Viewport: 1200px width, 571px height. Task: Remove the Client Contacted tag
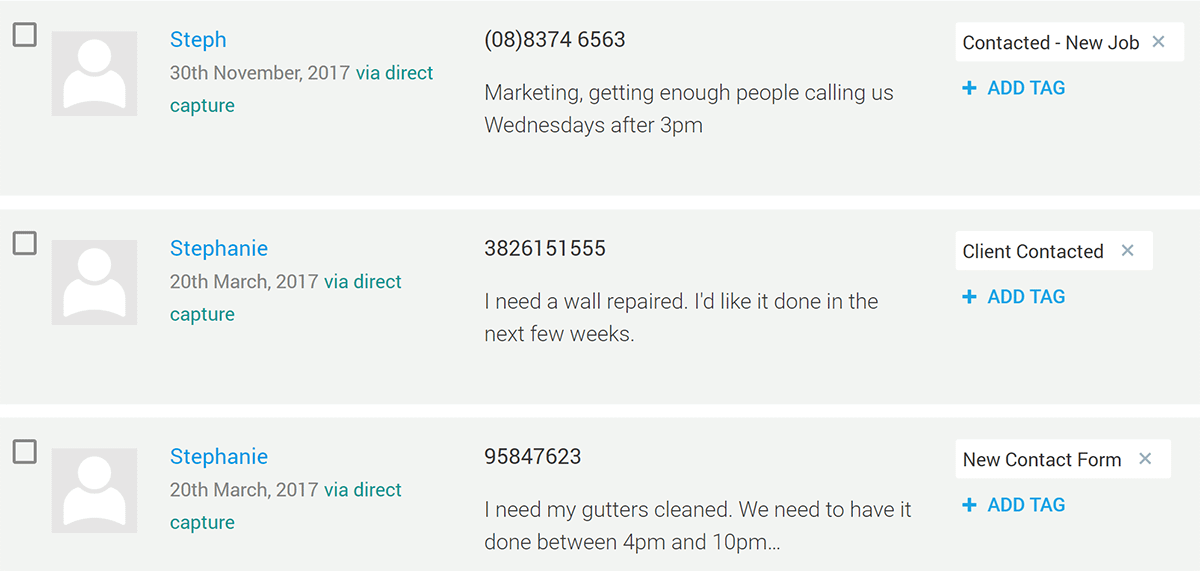click(1128, 251)
